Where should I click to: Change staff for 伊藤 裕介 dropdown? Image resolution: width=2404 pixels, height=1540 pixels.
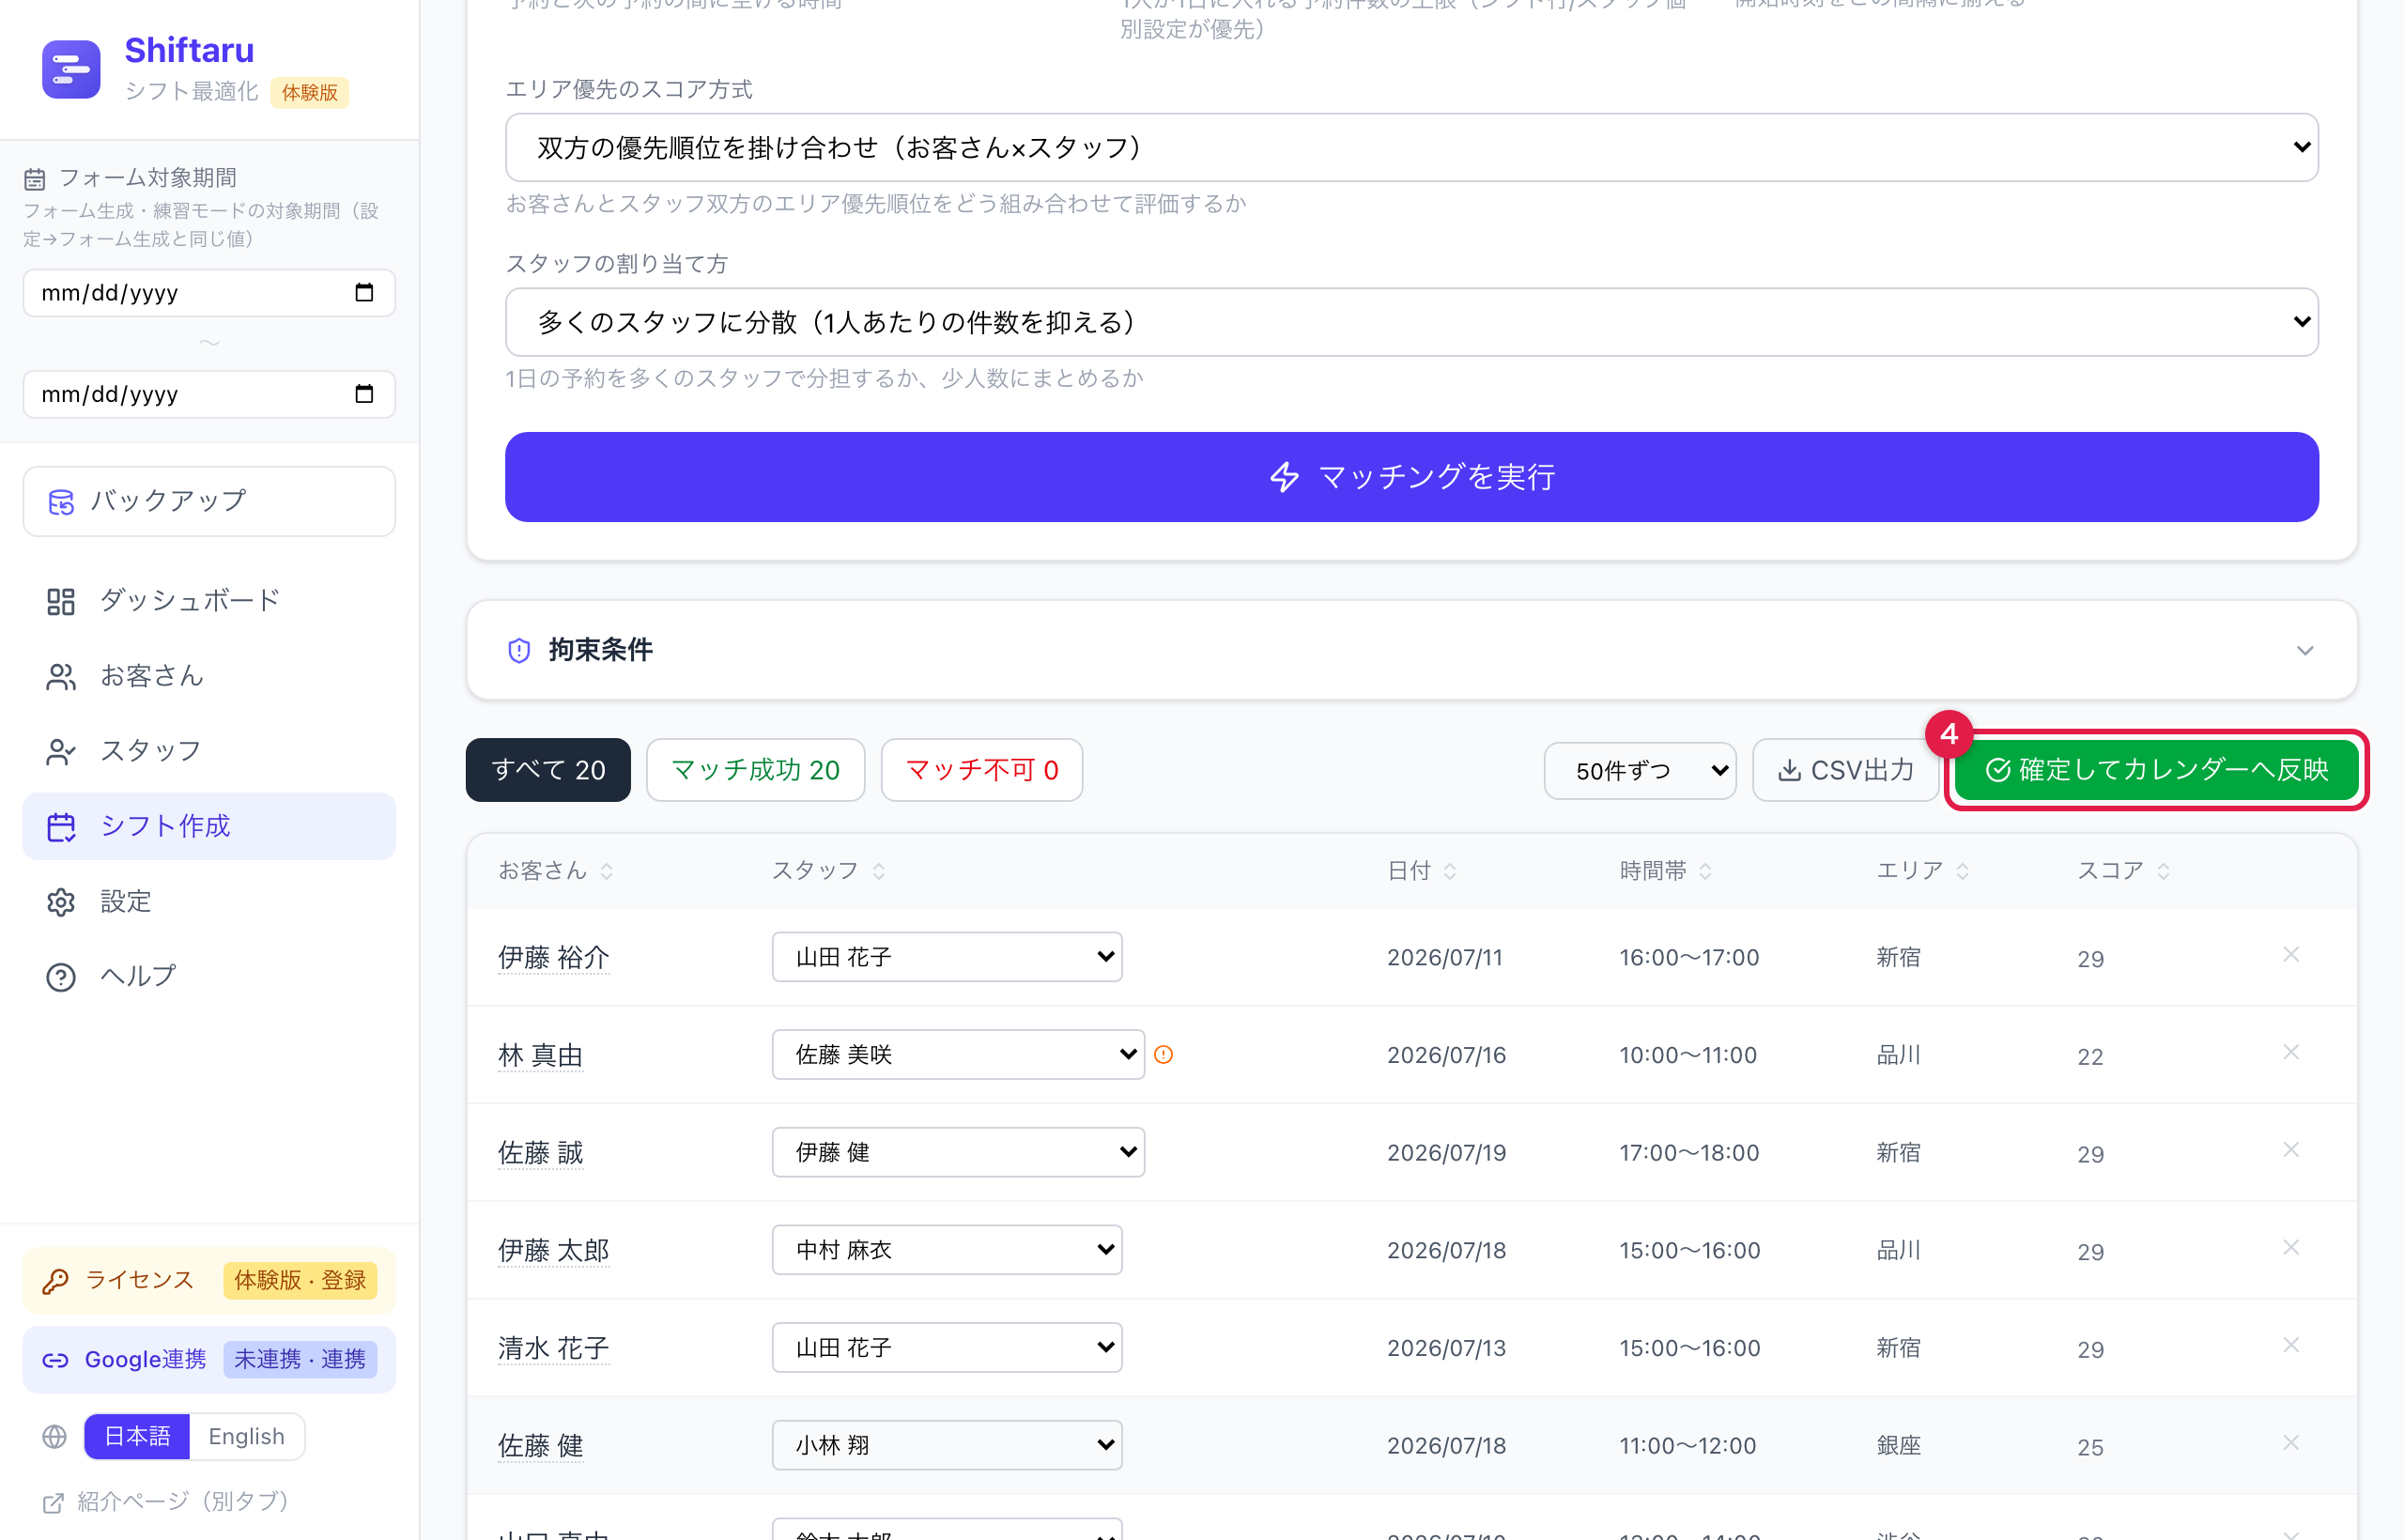pyautogui.click(x=946, y=957)
